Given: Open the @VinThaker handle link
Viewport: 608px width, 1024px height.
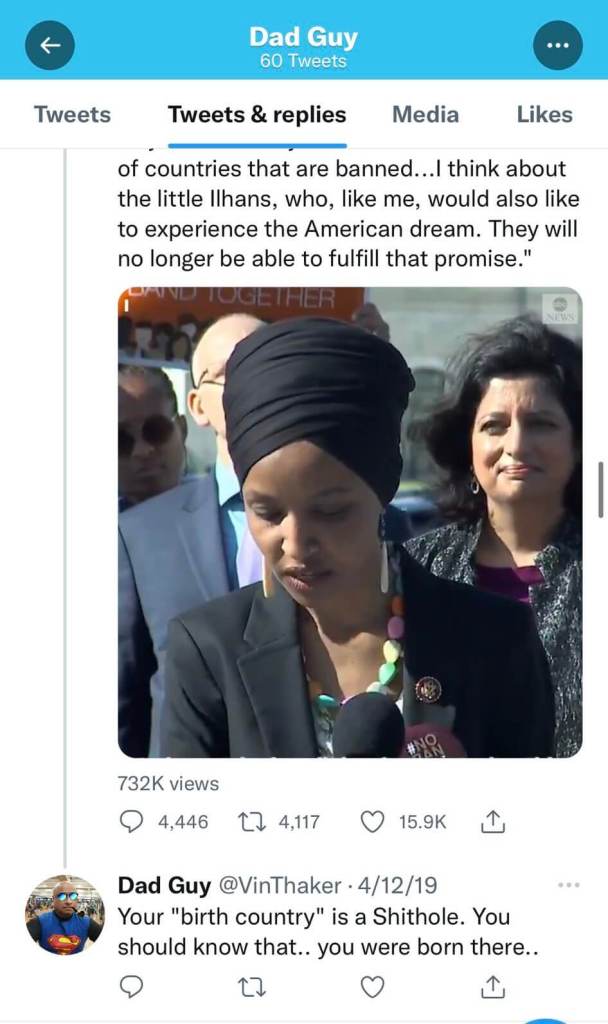Looking at the screenshot, I should [279, 886].
